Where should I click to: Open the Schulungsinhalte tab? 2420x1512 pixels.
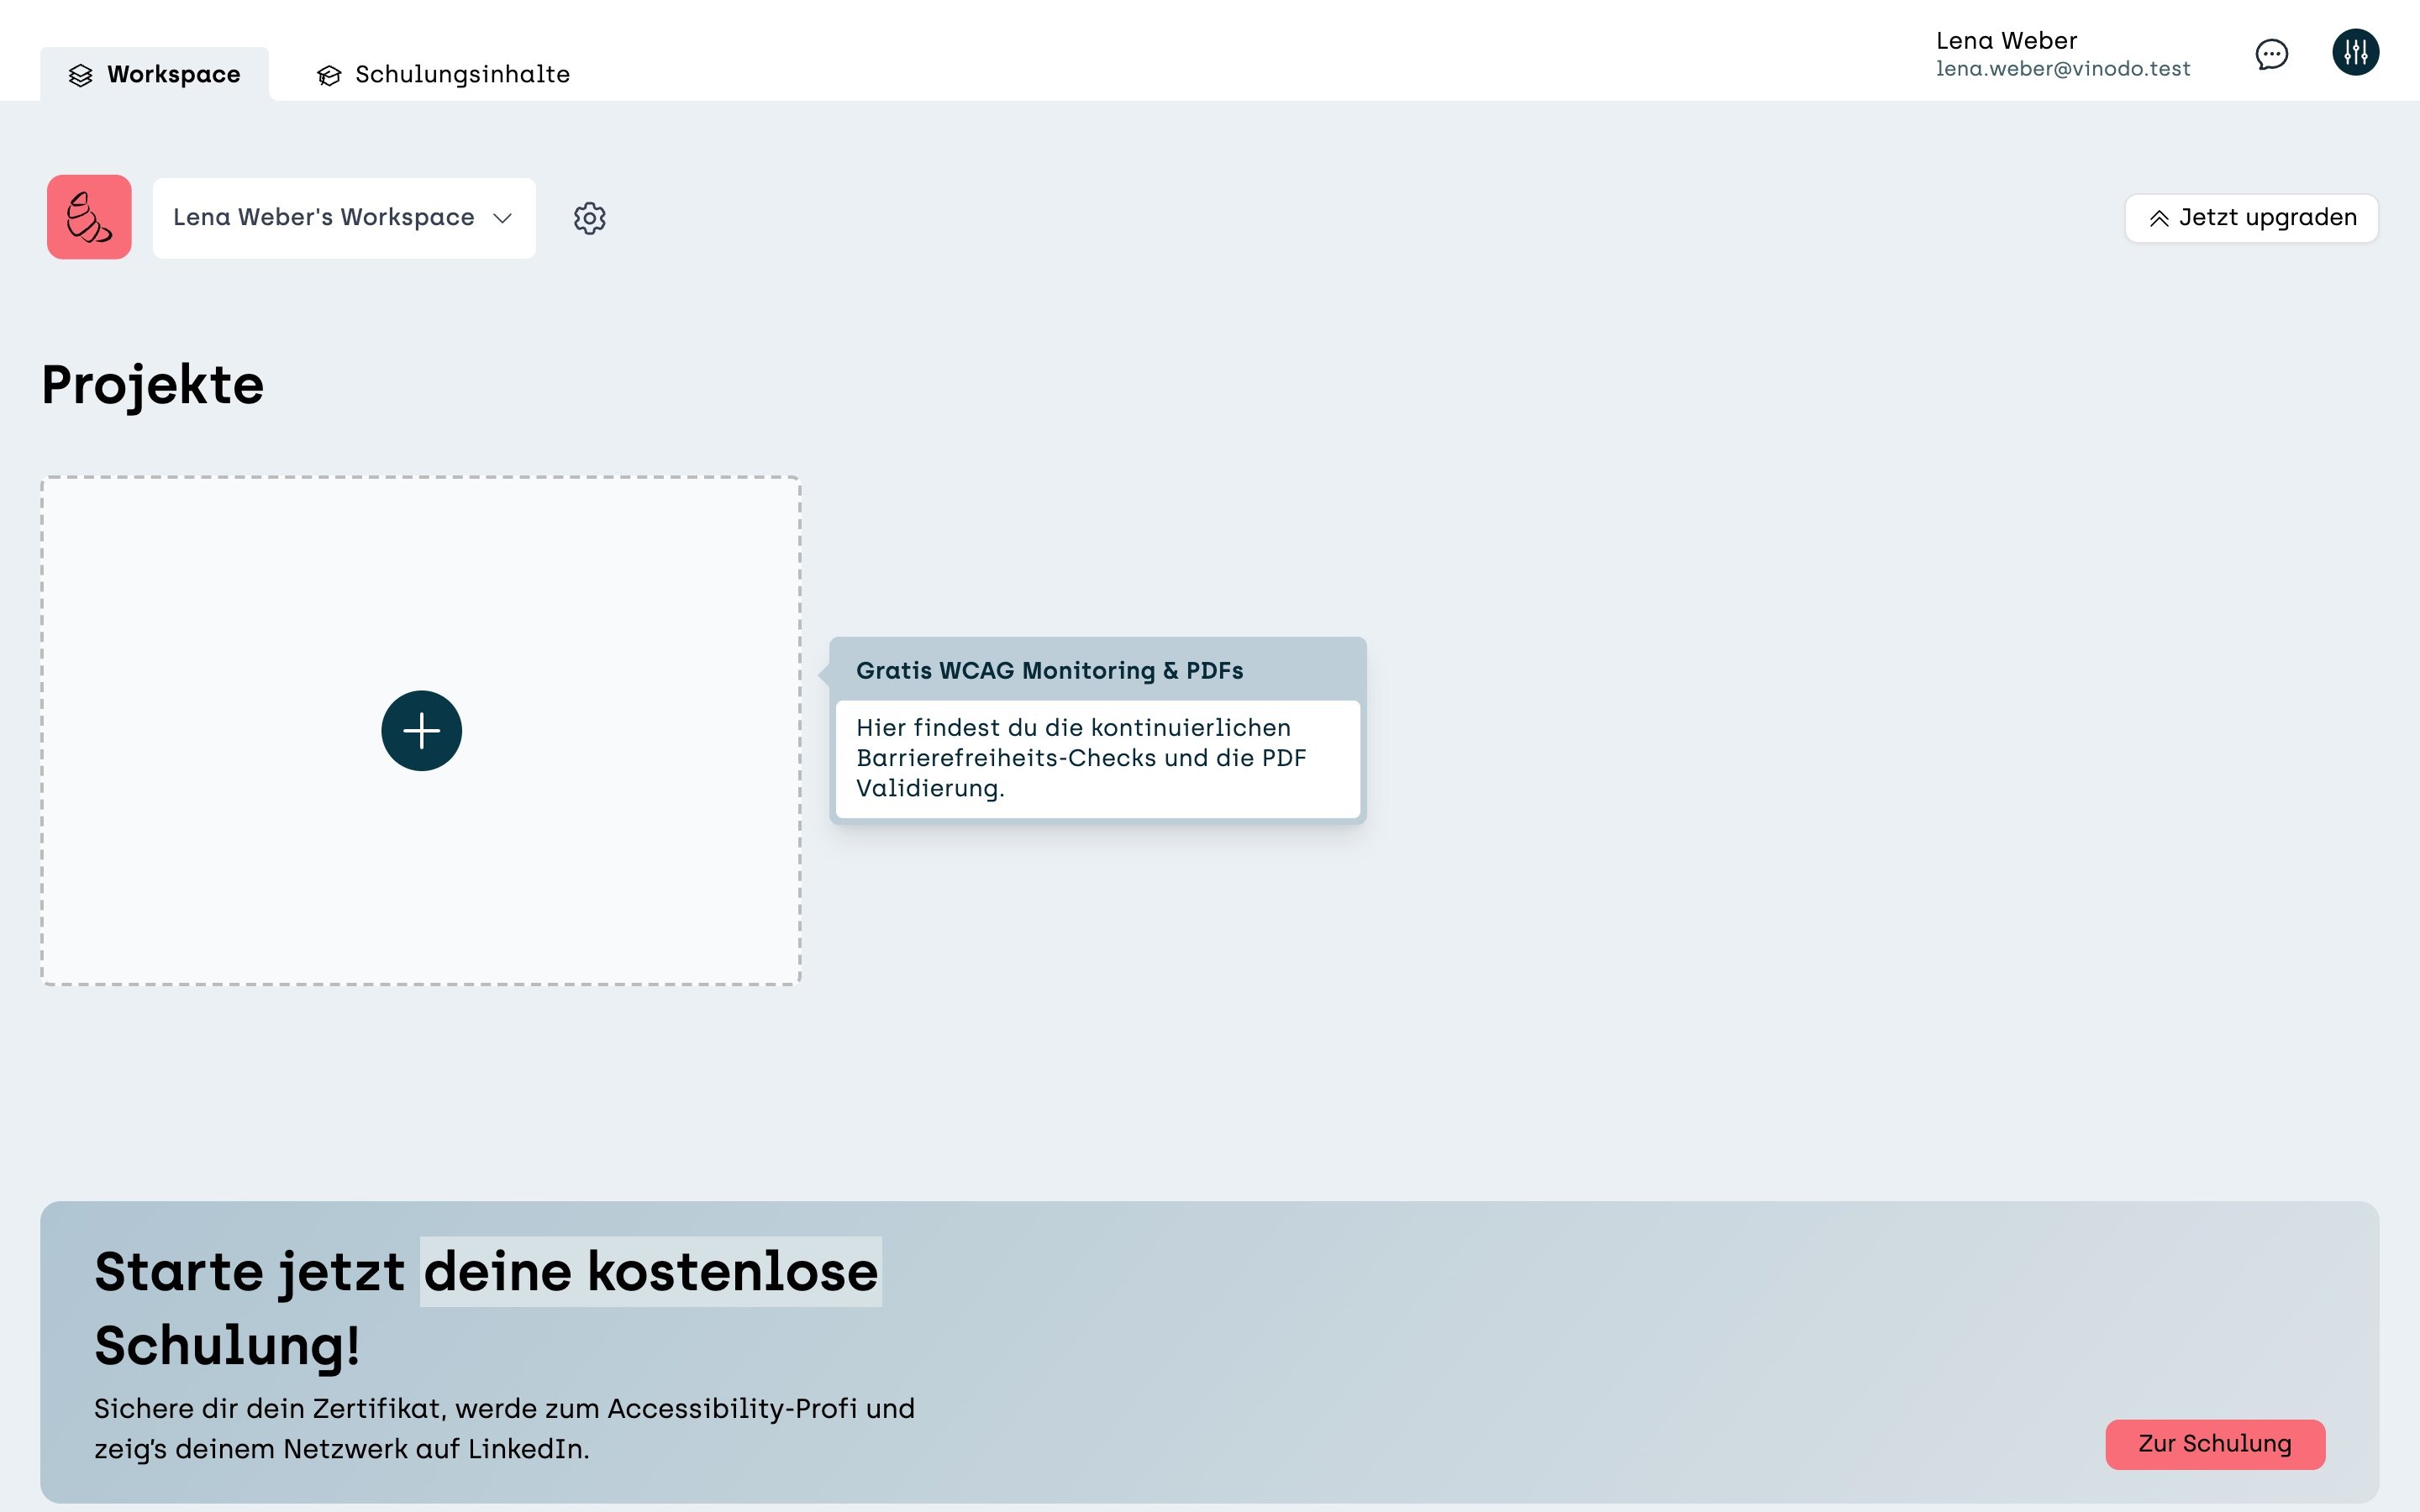(443, 74)
